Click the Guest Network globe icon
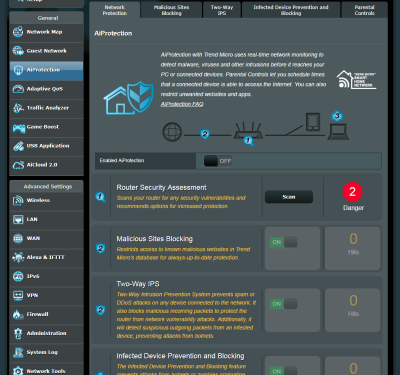 pos(18,51)
